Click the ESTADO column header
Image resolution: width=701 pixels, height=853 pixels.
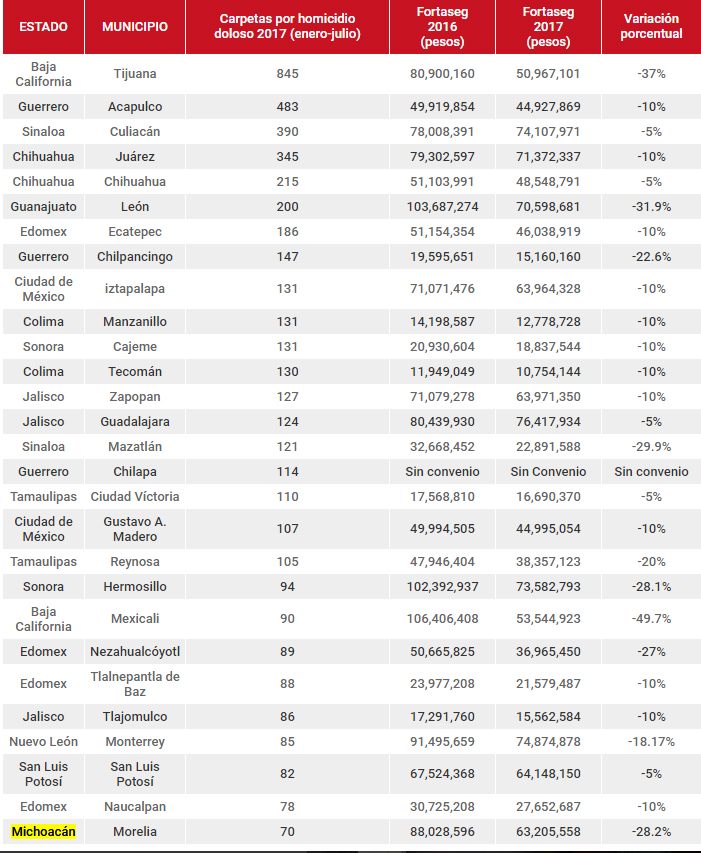pos(43,26)
